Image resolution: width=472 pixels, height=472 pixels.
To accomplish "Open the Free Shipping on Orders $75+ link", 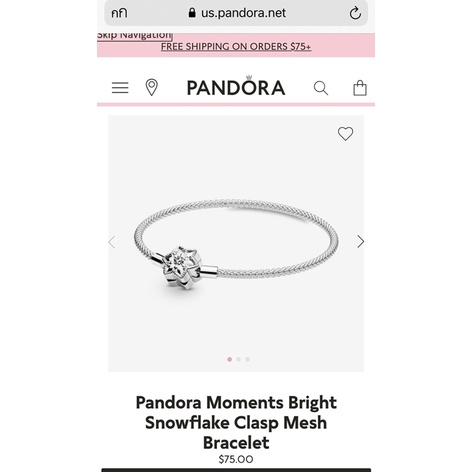I will [x=236, y=47].
